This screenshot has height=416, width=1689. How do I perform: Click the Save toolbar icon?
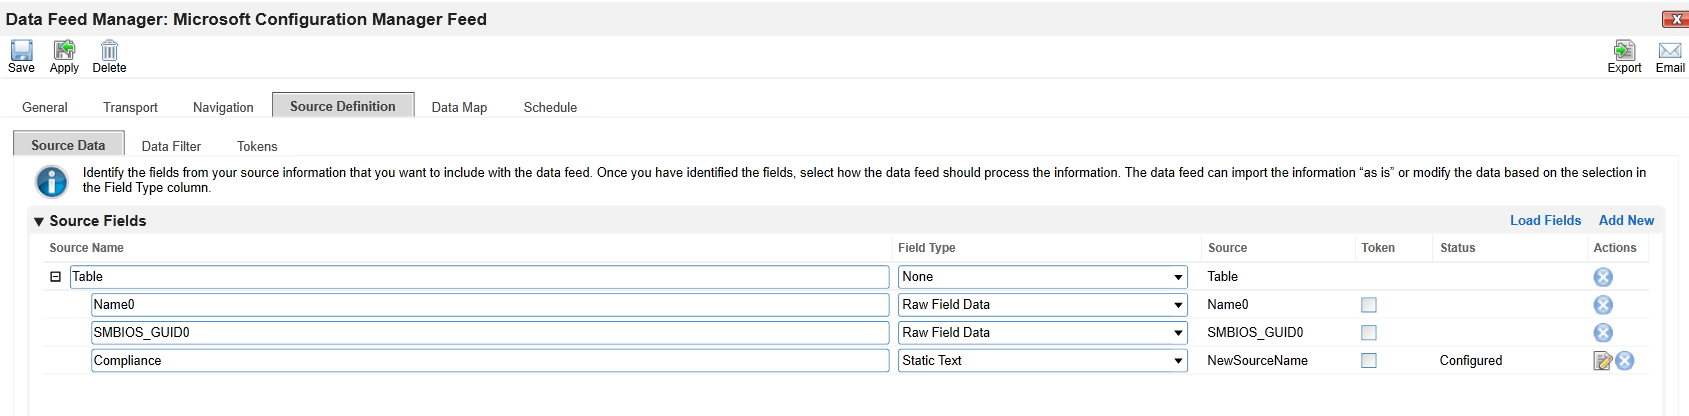pyautogui.click(x=21, y=50)
